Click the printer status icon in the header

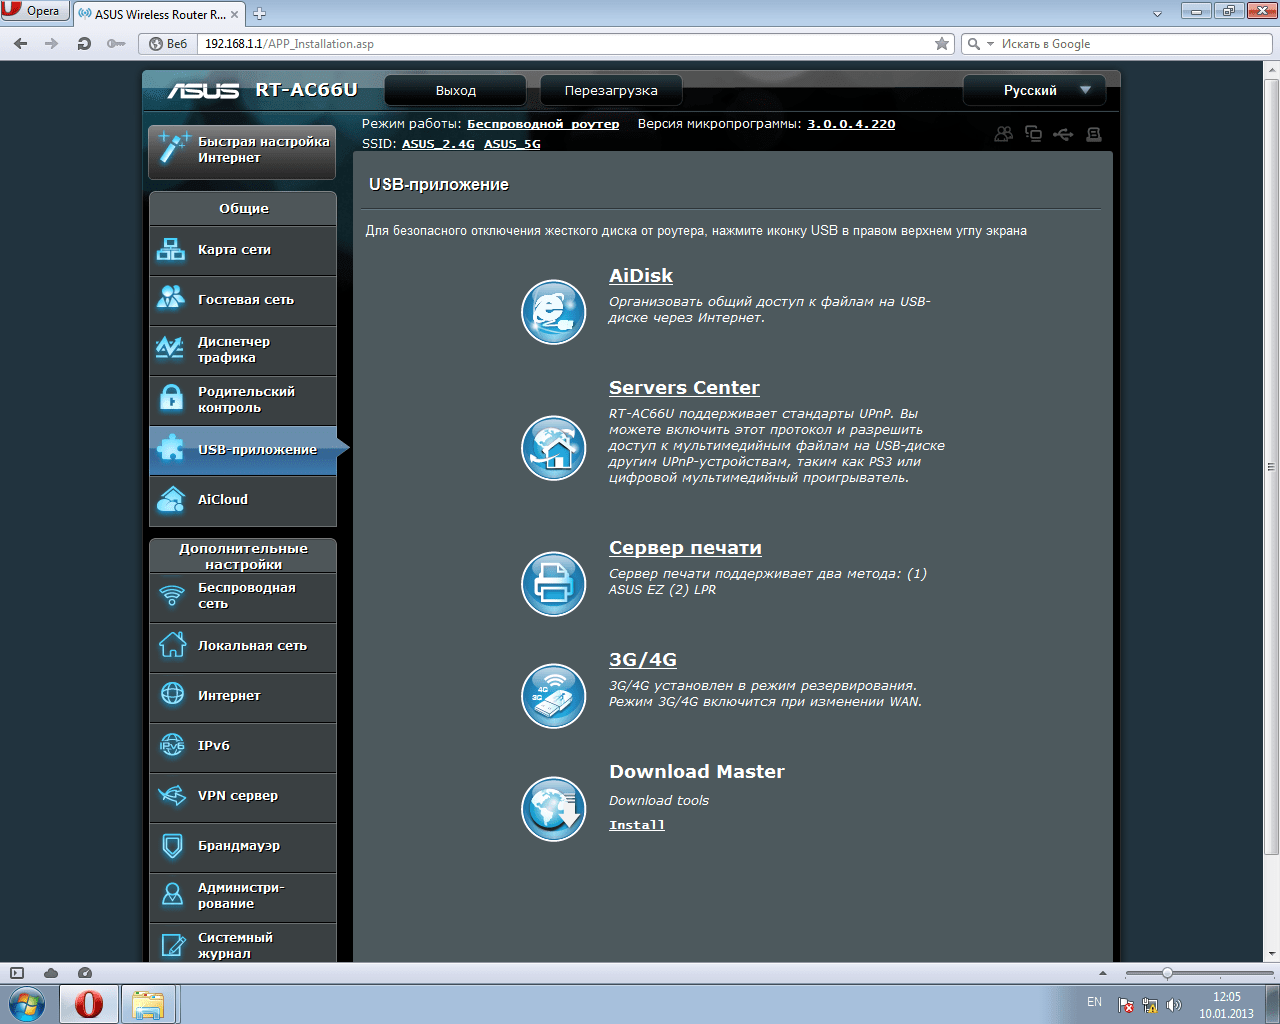click(x=1094, y=134)
